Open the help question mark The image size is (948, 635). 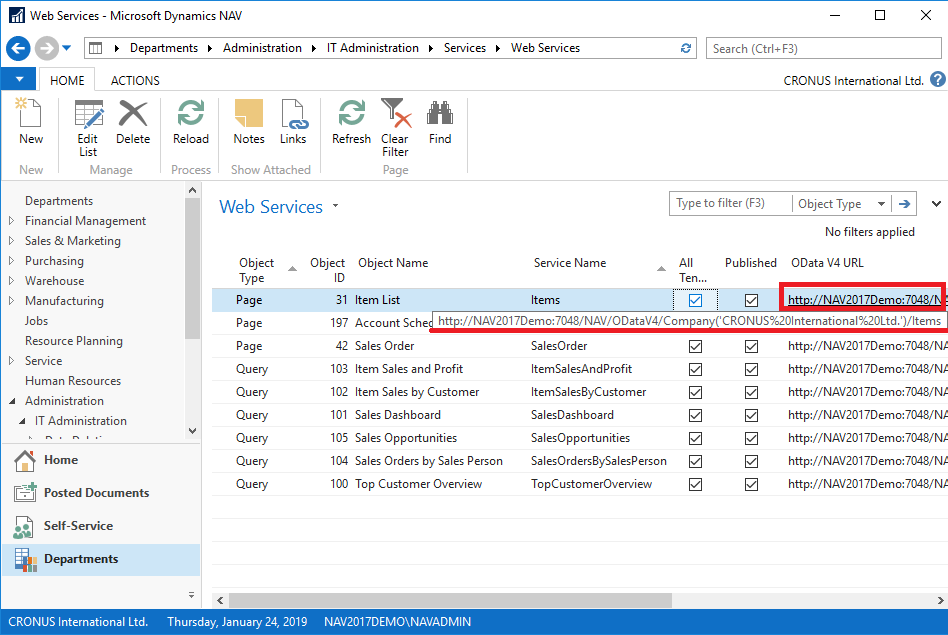[937, 80]
